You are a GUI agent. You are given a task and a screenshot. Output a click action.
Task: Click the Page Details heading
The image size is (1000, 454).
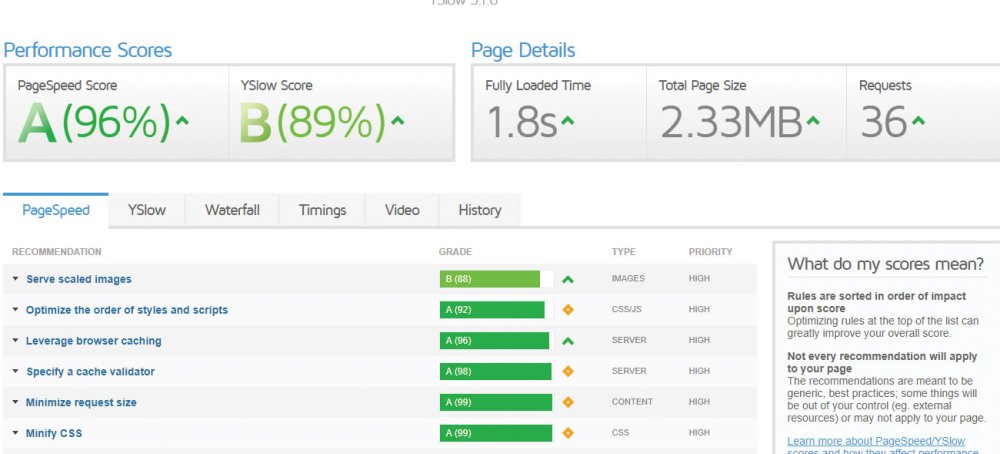523,50
